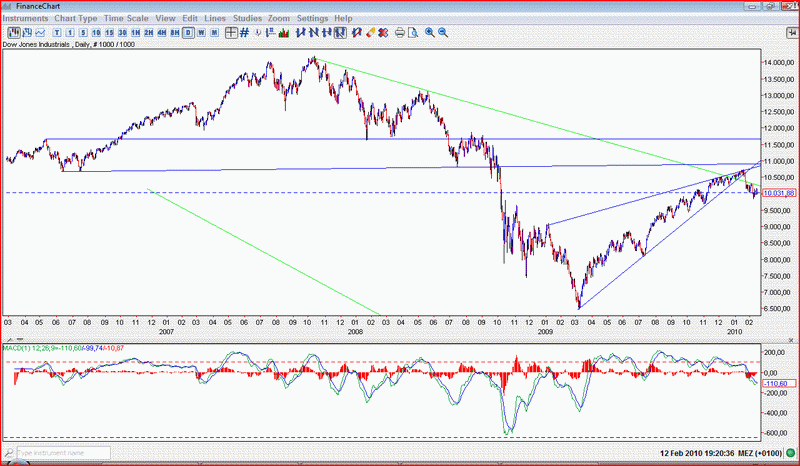
Task: Open the Instruments menu
Action: [26, 18]
